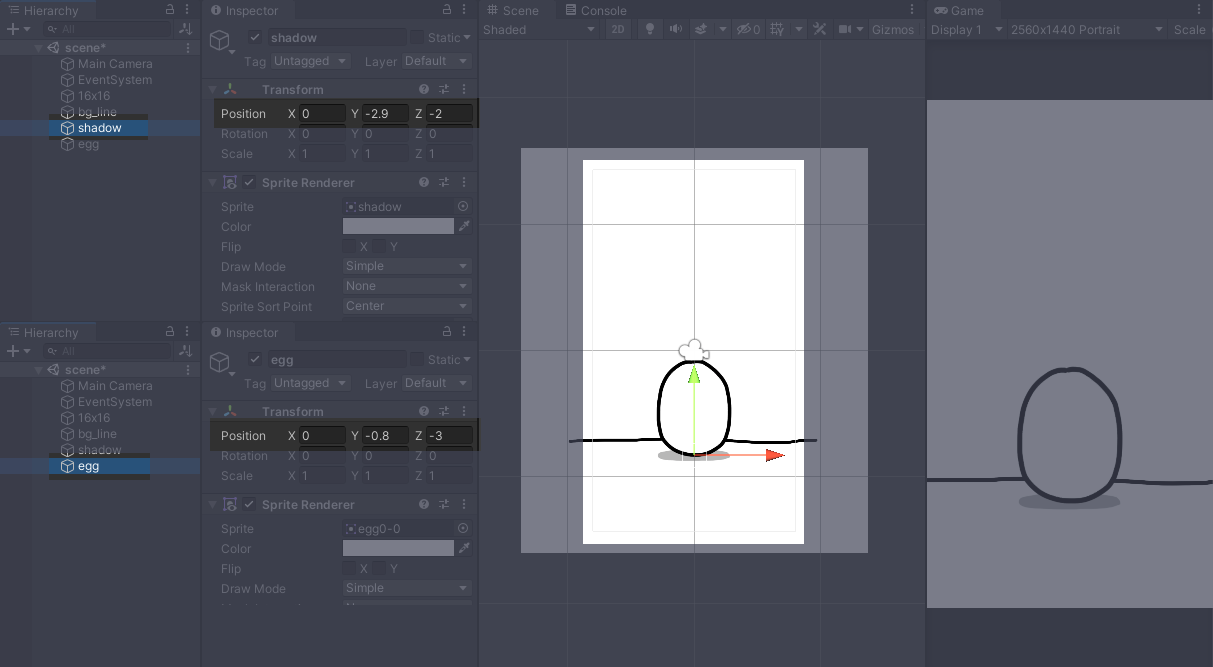Click the shadow GameObject cube icon
The width and height of the screenshot is (1213, 667).
(x=220, y=40)
